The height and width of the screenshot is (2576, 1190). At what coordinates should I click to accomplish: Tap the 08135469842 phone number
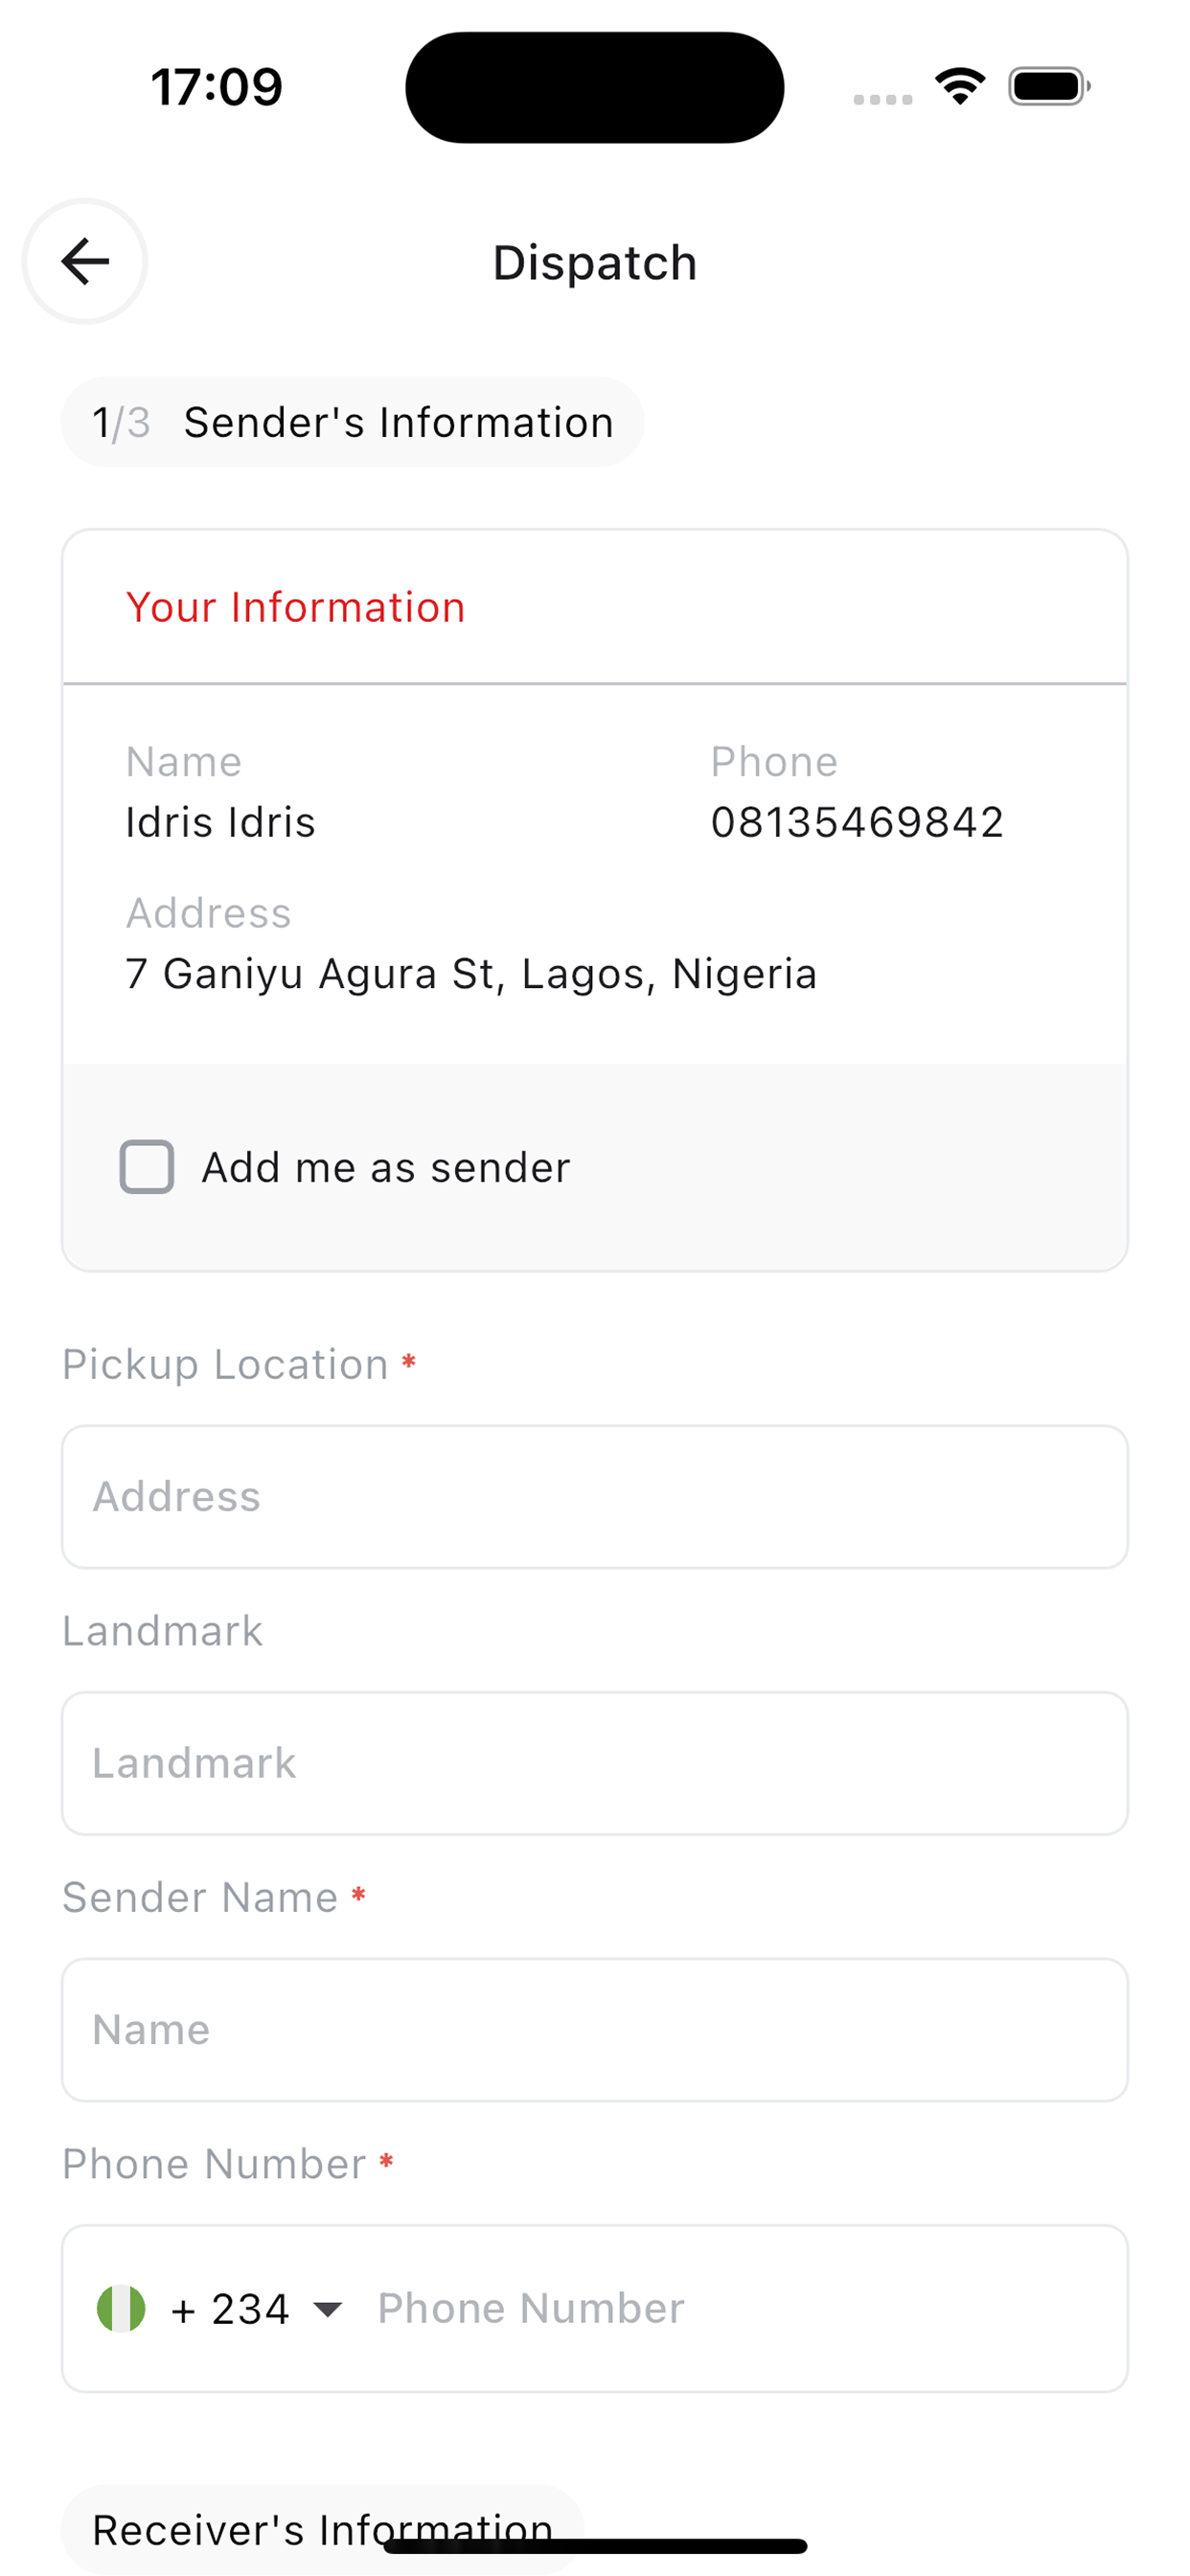[x=856, y=823]
